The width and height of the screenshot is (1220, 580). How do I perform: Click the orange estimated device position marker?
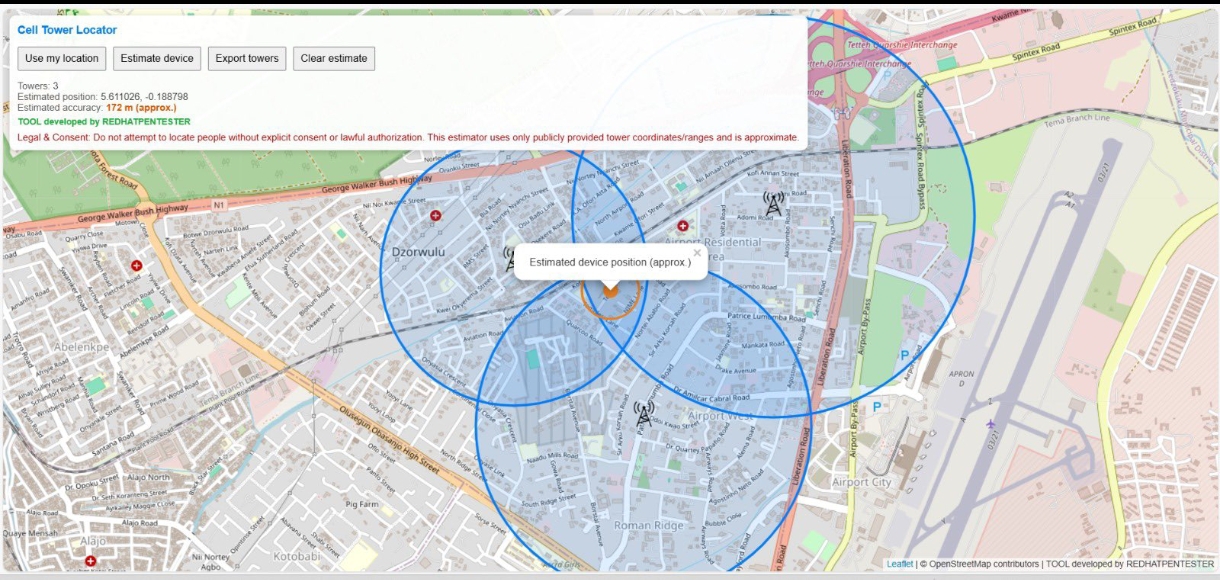610,293
